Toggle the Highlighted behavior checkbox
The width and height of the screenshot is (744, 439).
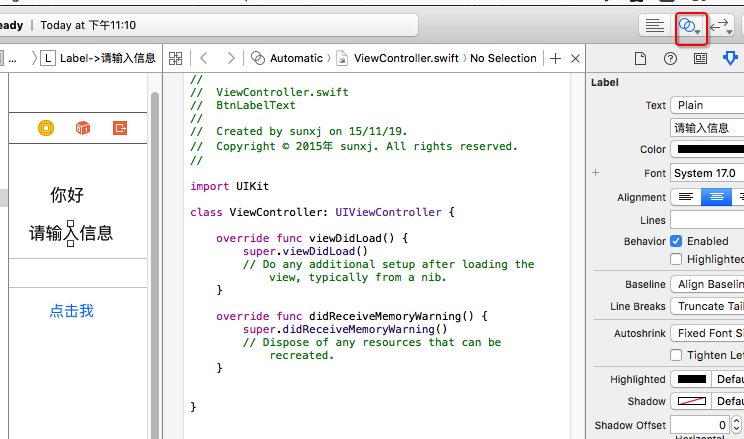pyautogui.click(x=676, y=259)
